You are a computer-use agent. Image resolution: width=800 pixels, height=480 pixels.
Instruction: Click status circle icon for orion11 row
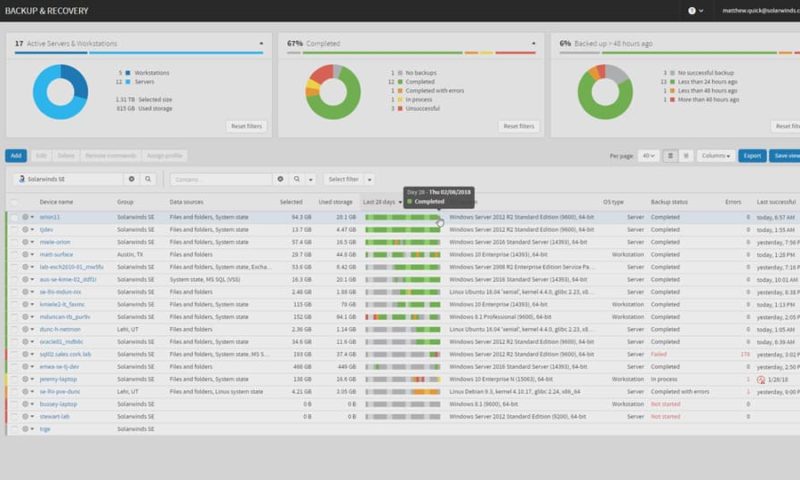[25, 217]
